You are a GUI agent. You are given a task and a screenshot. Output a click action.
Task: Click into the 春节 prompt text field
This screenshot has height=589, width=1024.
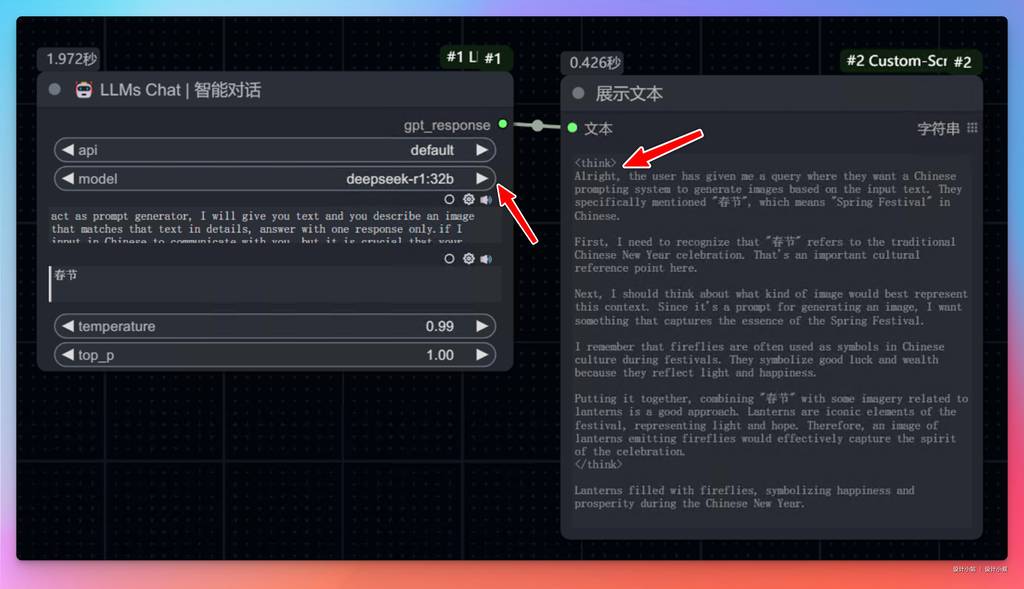[x=275, y=284]
